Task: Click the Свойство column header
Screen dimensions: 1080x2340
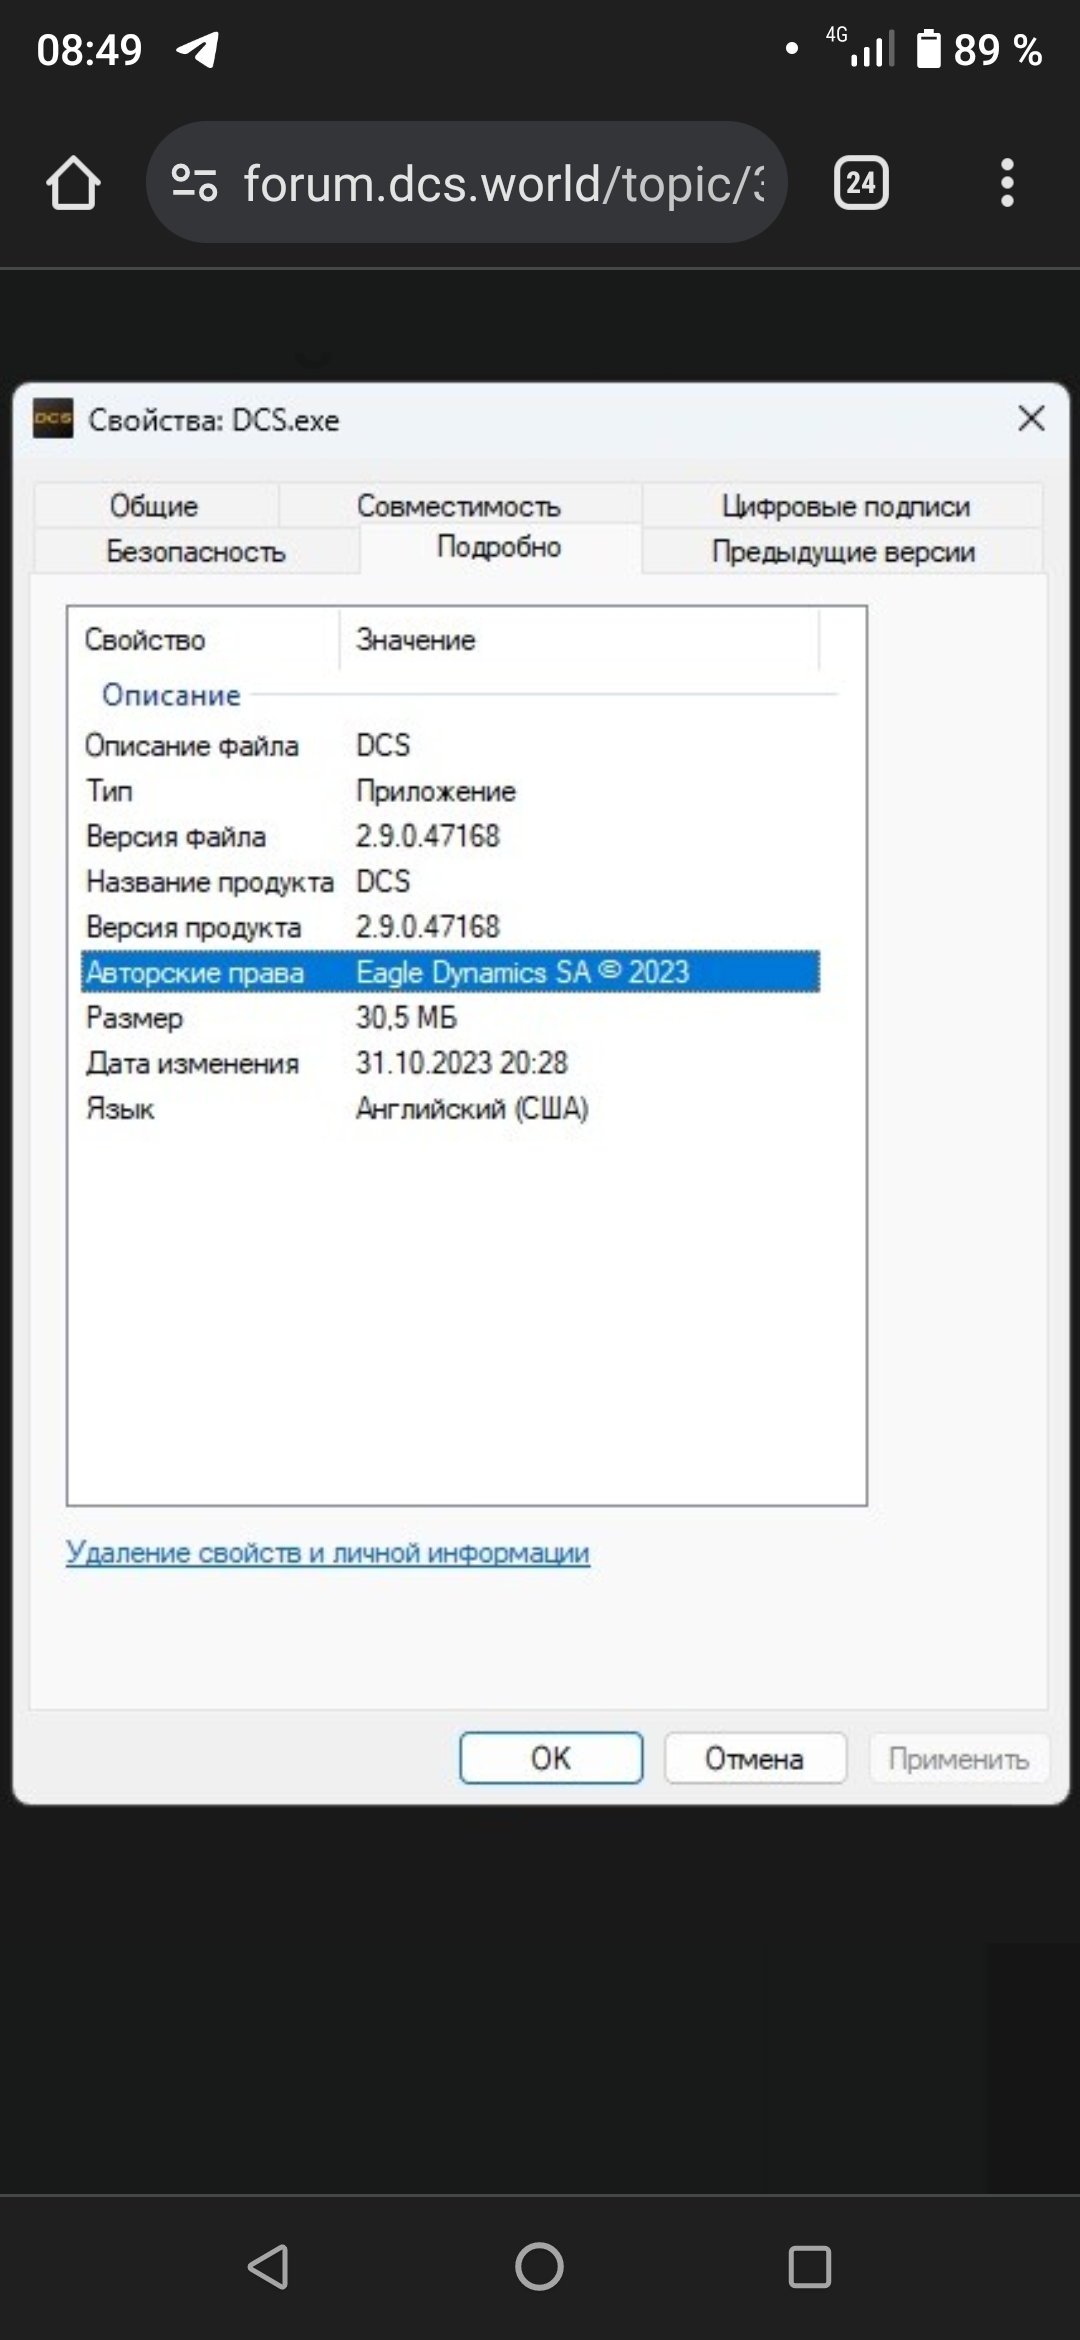Action: click(x=205, y=639)
